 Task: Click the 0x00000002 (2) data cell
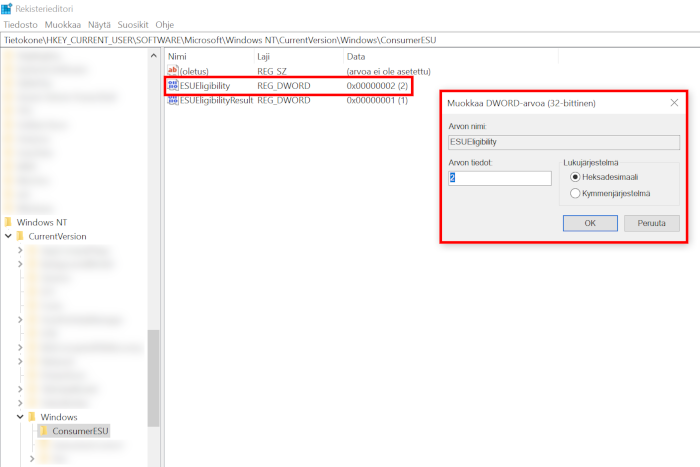tap(377, 86)
